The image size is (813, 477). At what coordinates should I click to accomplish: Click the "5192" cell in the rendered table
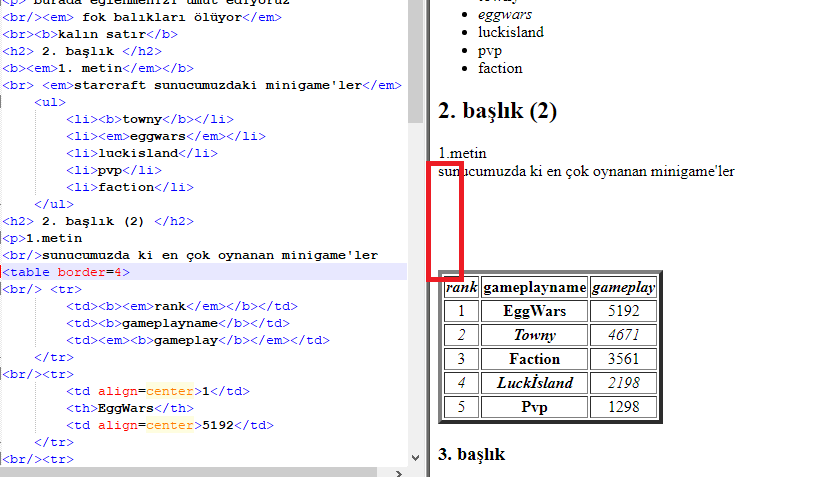624,311
